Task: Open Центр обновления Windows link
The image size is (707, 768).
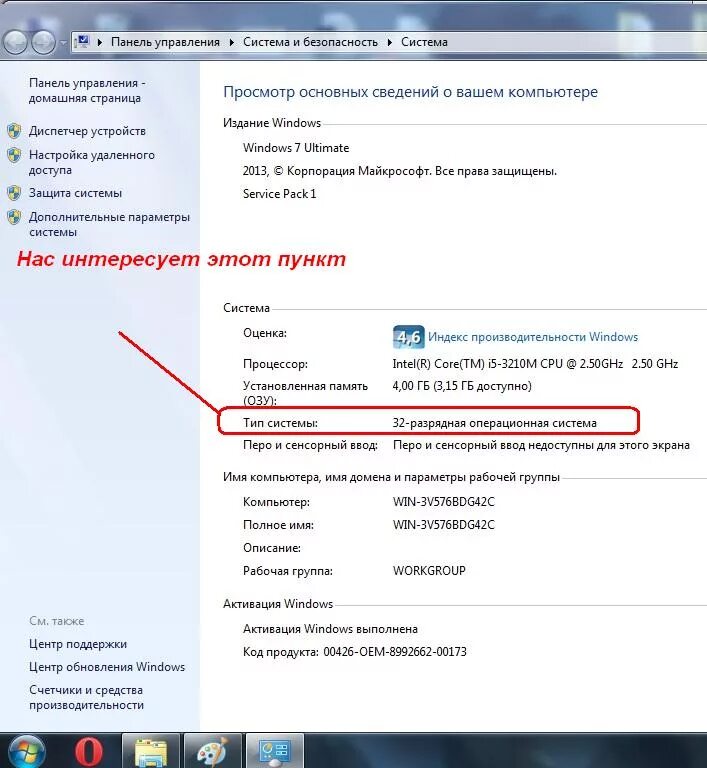Action: [107, 667]
